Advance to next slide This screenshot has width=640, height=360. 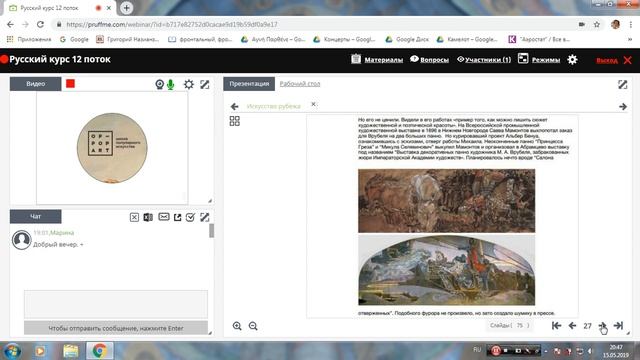[x=602, y=325]
